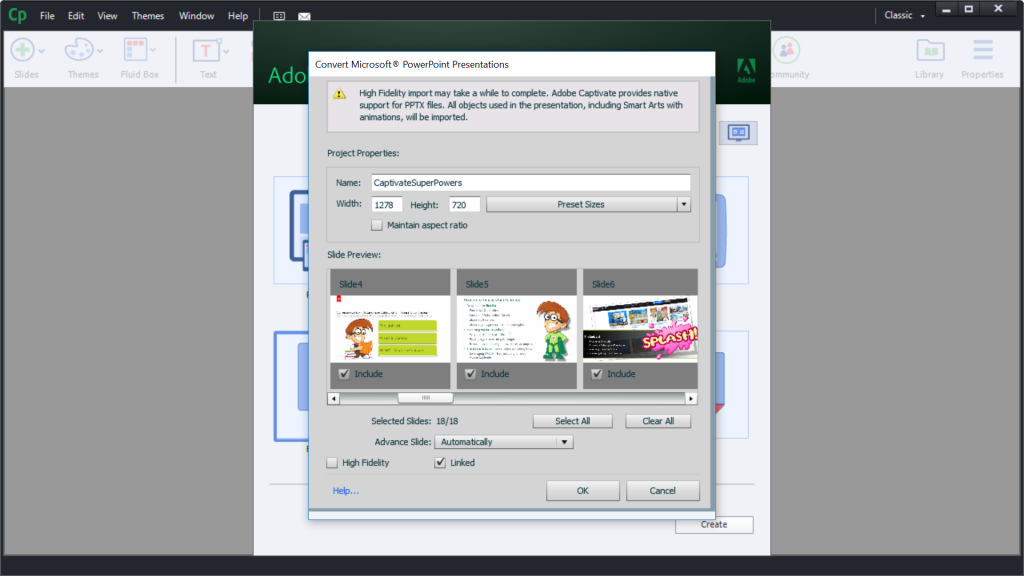Open the Window menu
This screenshot has width=1024, height=576.
point(196,15)
